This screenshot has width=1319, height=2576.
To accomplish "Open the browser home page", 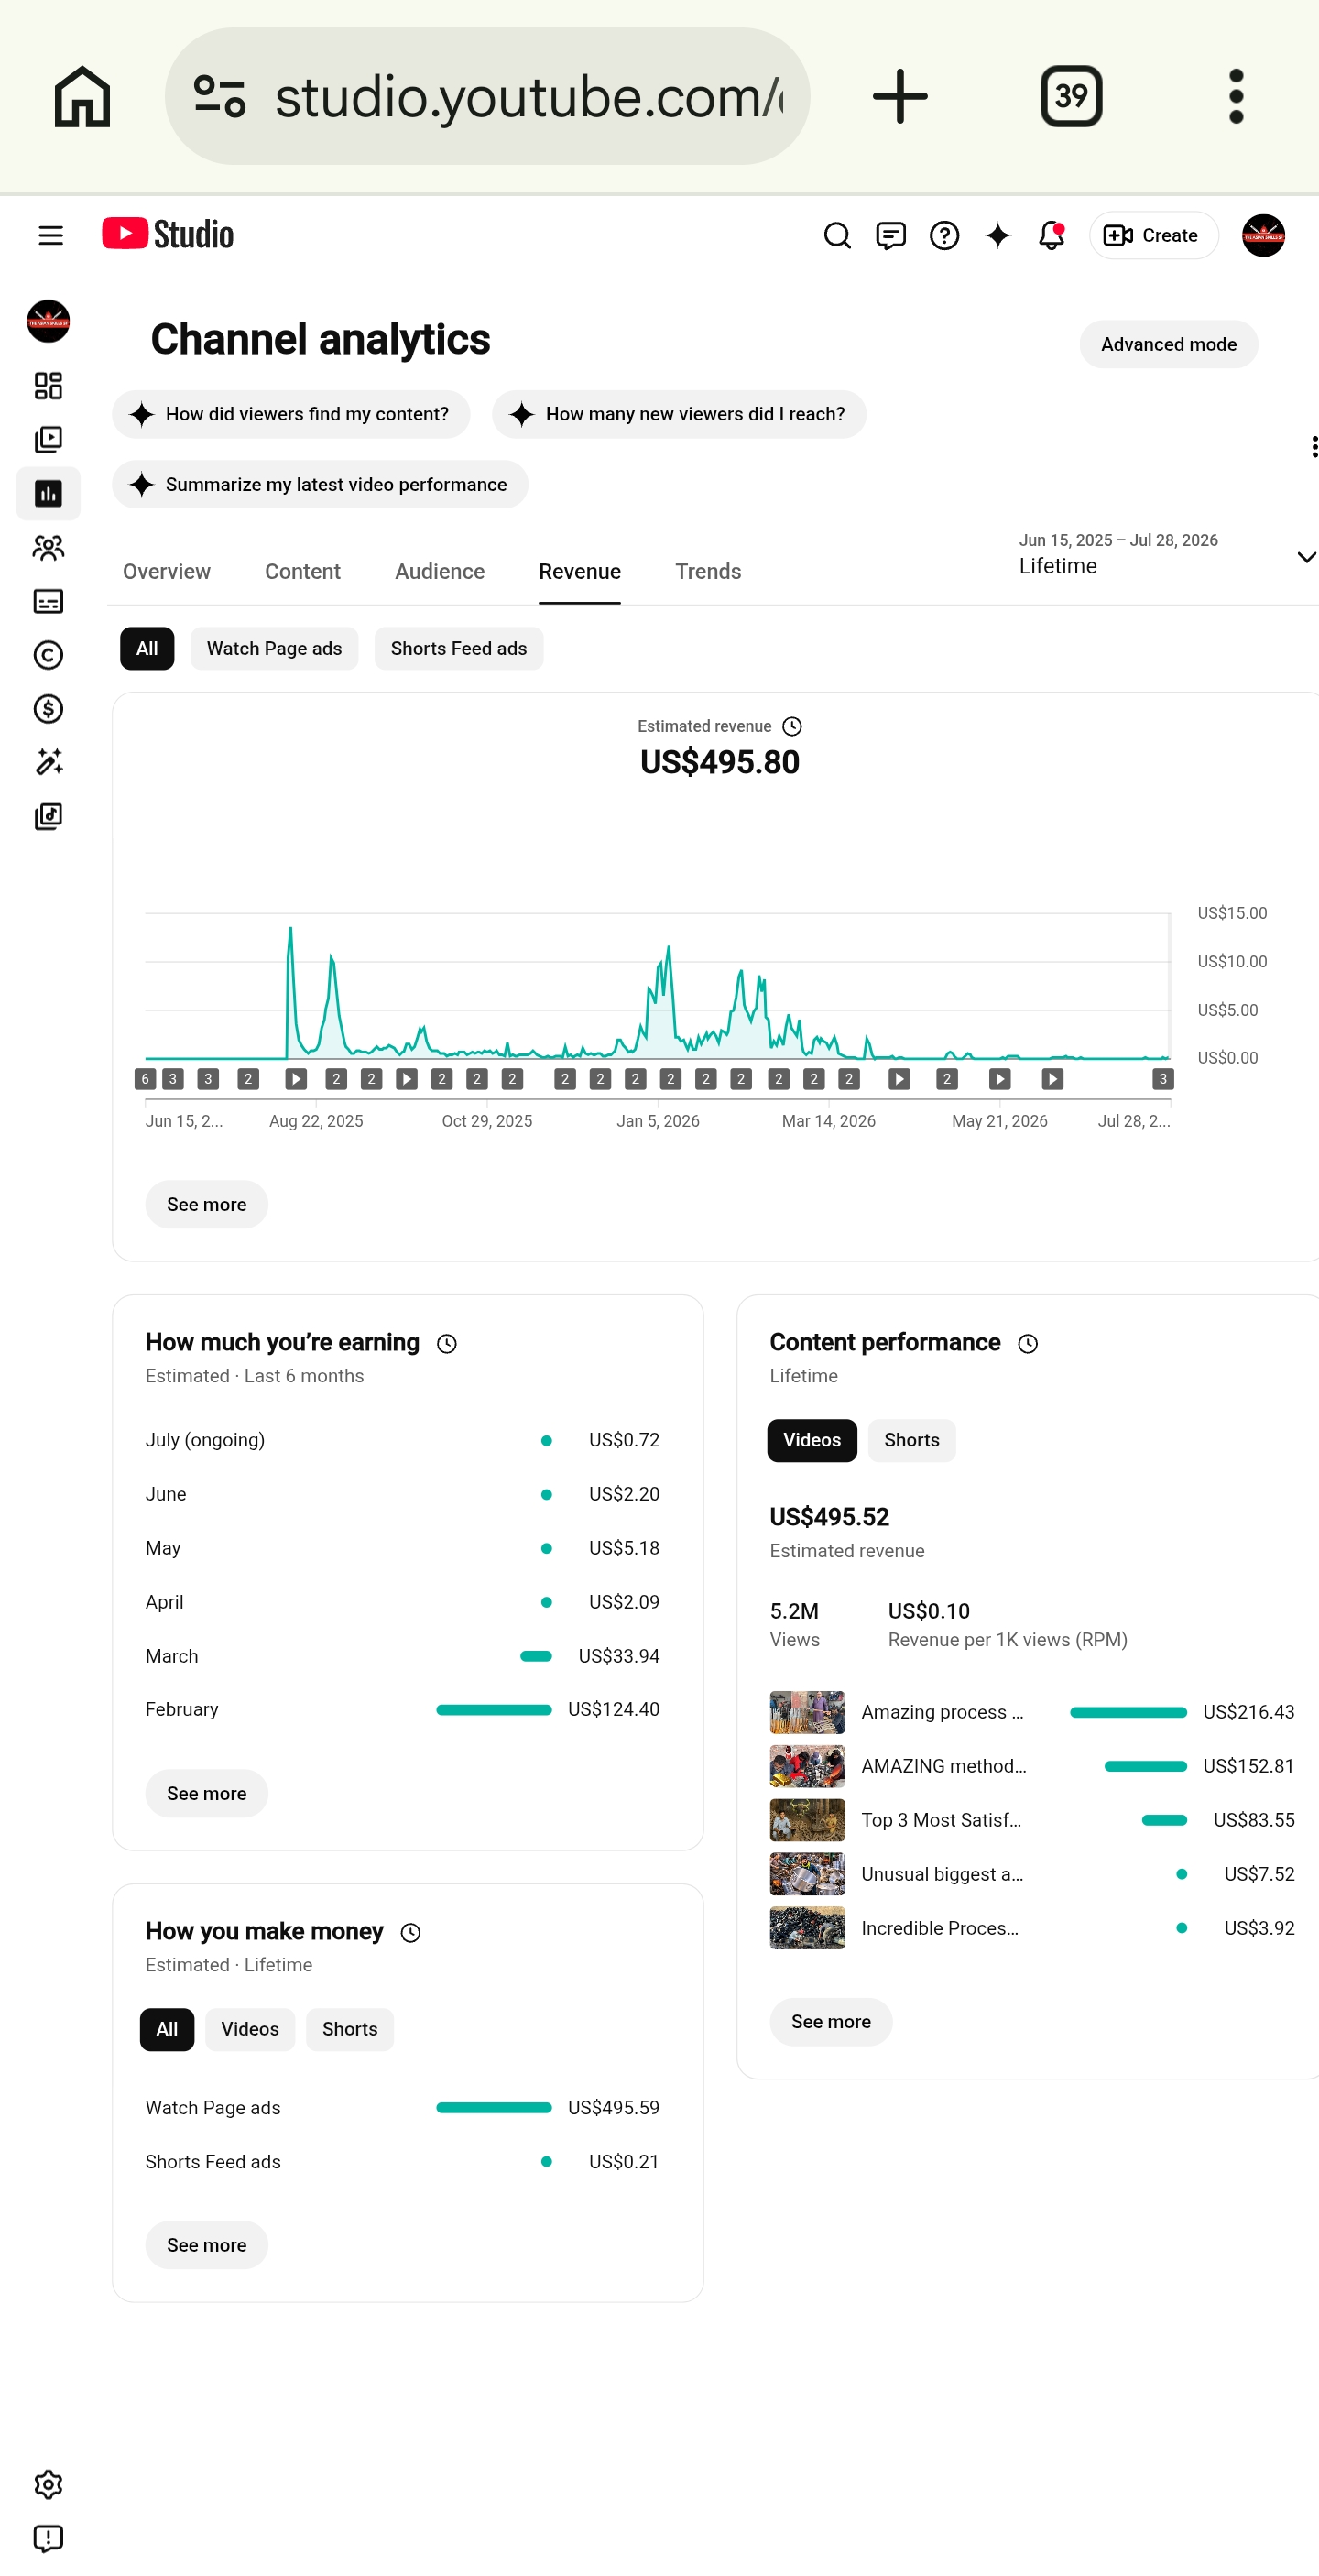I will coord(82,96).
